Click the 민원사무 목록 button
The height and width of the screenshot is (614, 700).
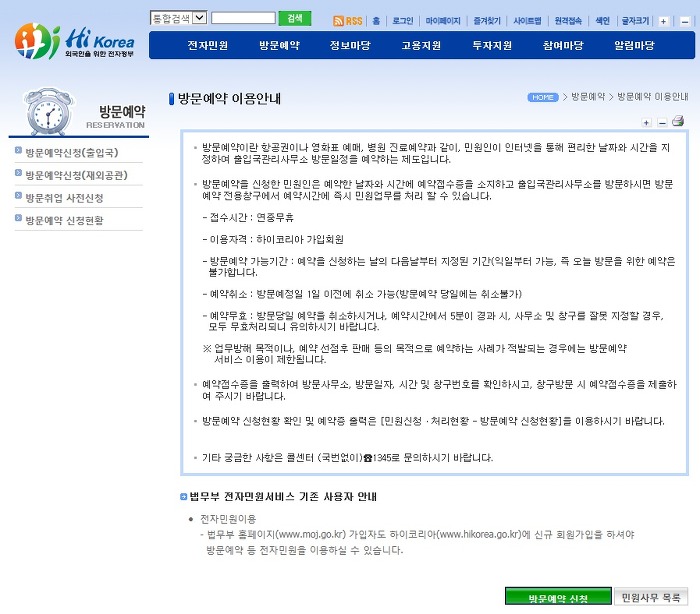(x=651, y=597)
